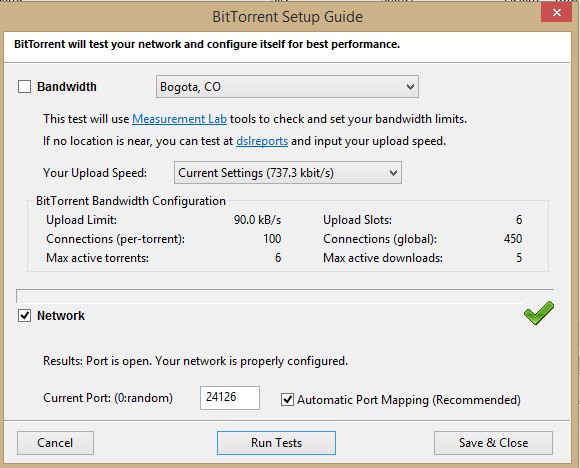Screen dimensions: 580x468
Task: Open the Bogota, CO location dropdown
Action: pyautogui.click(x=287, y=87)
